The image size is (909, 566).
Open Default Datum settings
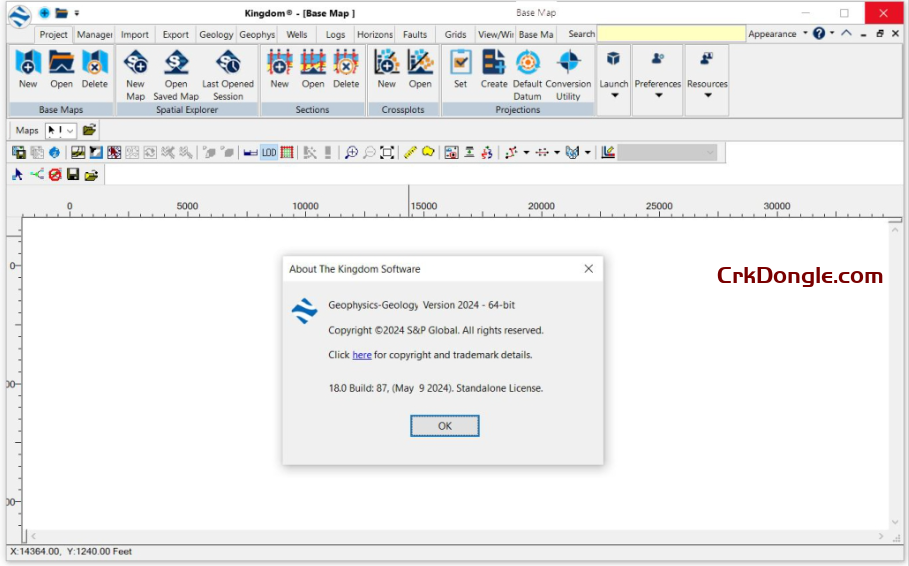(x=527, y=75)
